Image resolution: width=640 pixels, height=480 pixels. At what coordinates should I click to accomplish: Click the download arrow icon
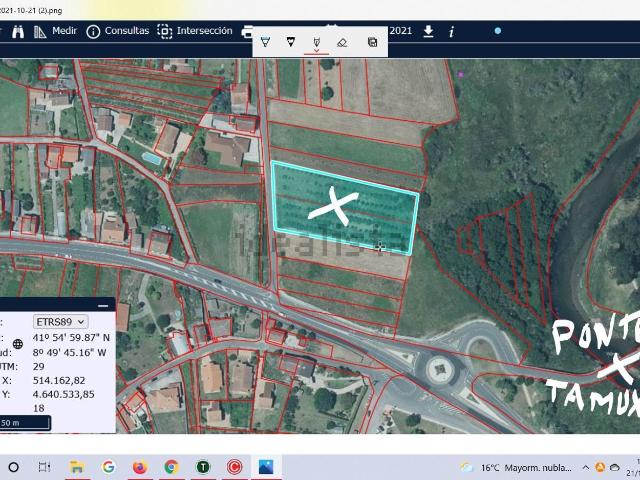point(428,31)
